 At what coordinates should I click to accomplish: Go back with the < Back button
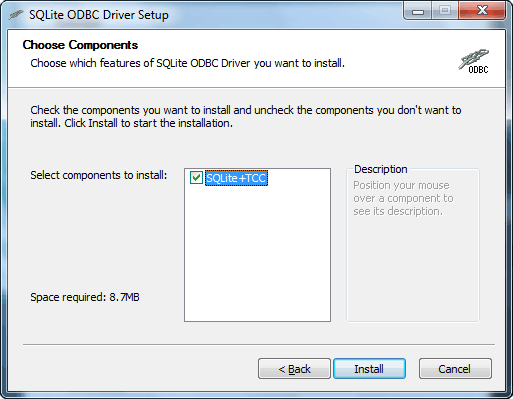pyautogui.click(x=294, y=369)
